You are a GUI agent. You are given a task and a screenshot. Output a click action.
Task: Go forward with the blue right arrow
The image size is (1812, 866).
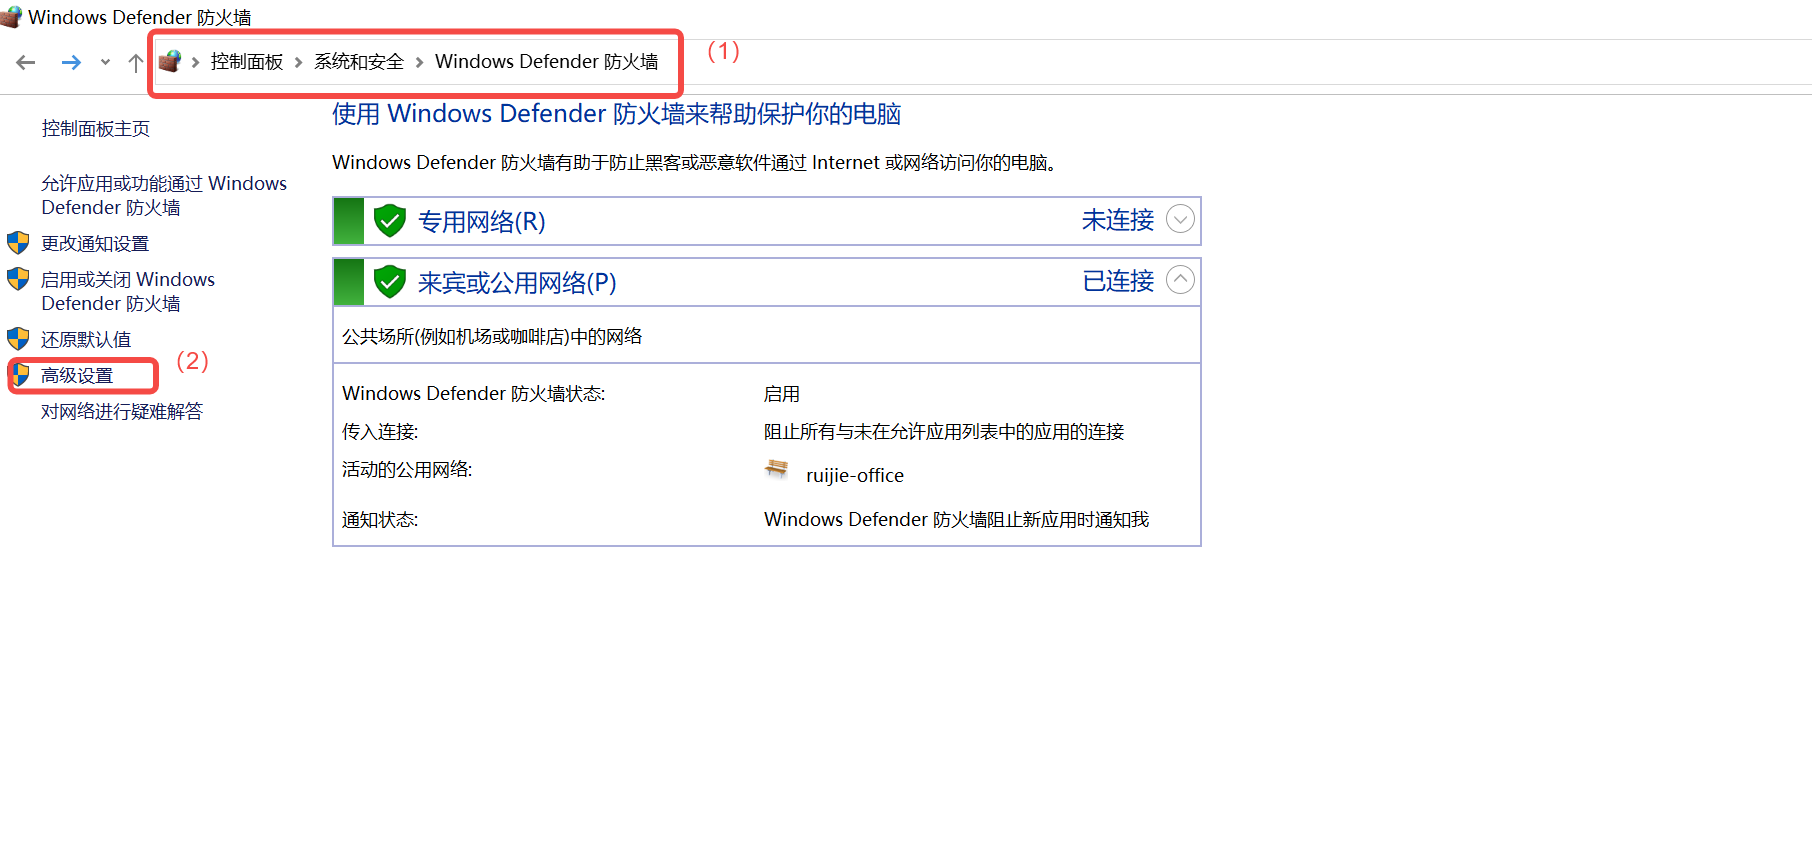(71, 62)
